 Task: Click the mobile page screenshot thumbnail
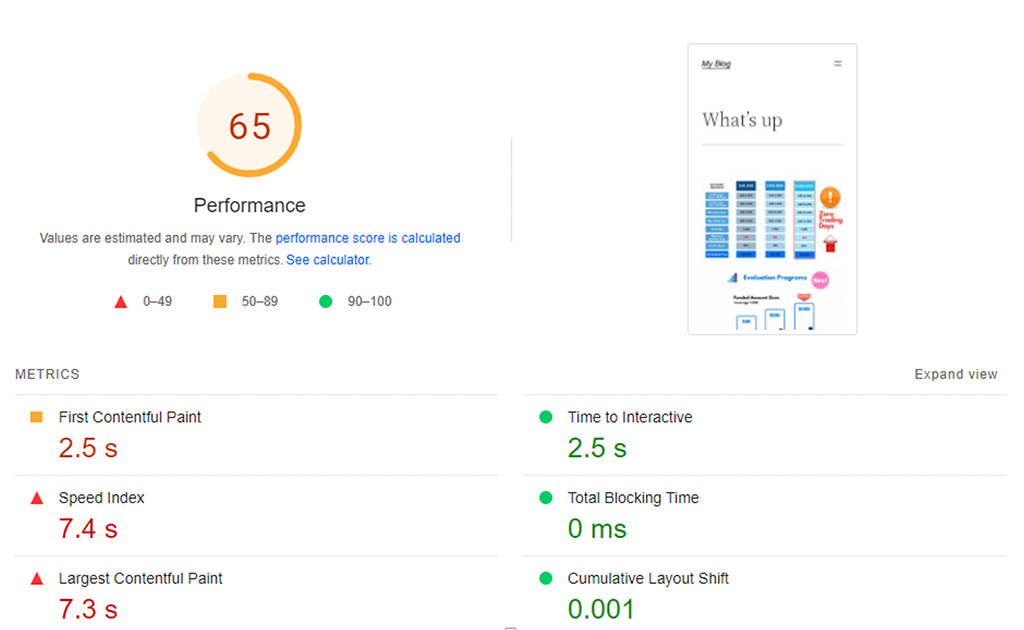(x=772, y=189)
